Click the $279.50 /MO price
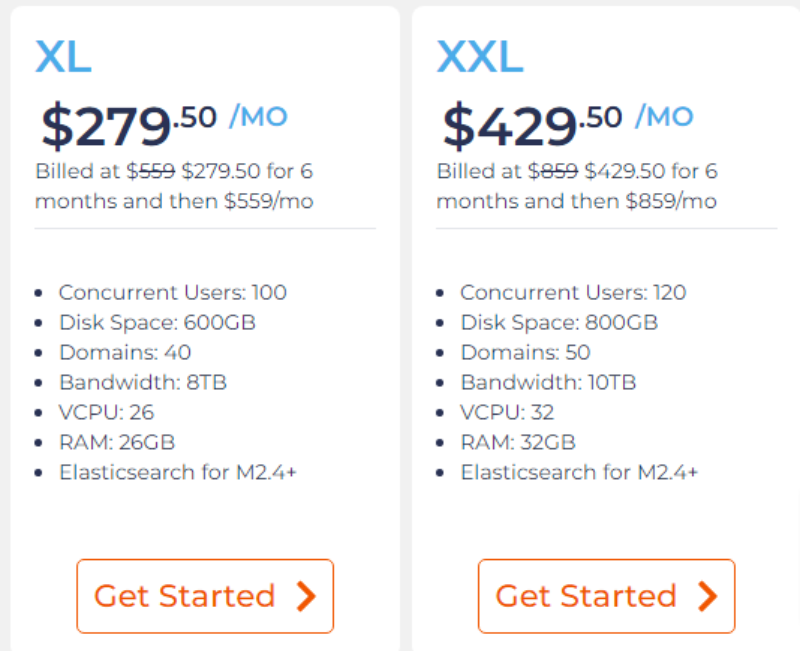This screenshot has width=800, height=651. coord(164,124)
